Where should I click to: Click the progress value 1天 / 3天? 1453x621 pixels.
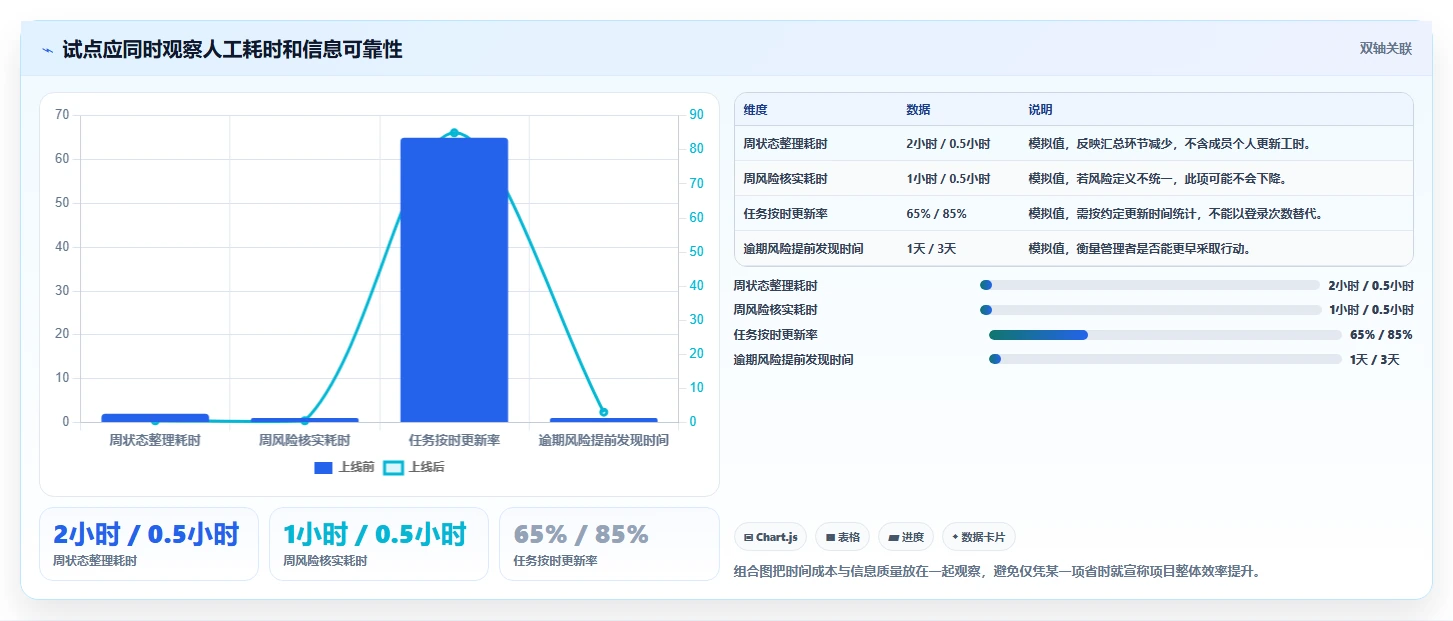tap(1374, 360)
